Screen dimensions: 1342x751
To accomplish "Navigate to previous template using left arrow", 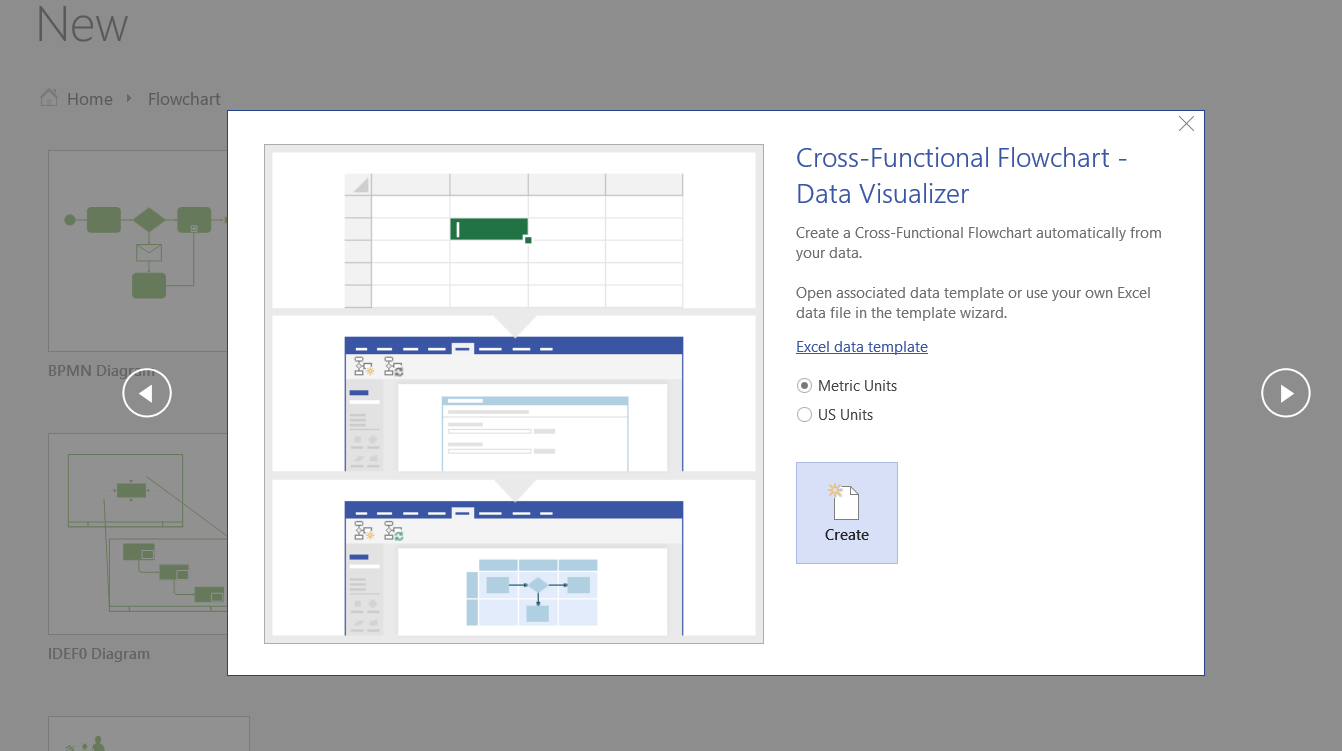I will [x=147, y=393].
